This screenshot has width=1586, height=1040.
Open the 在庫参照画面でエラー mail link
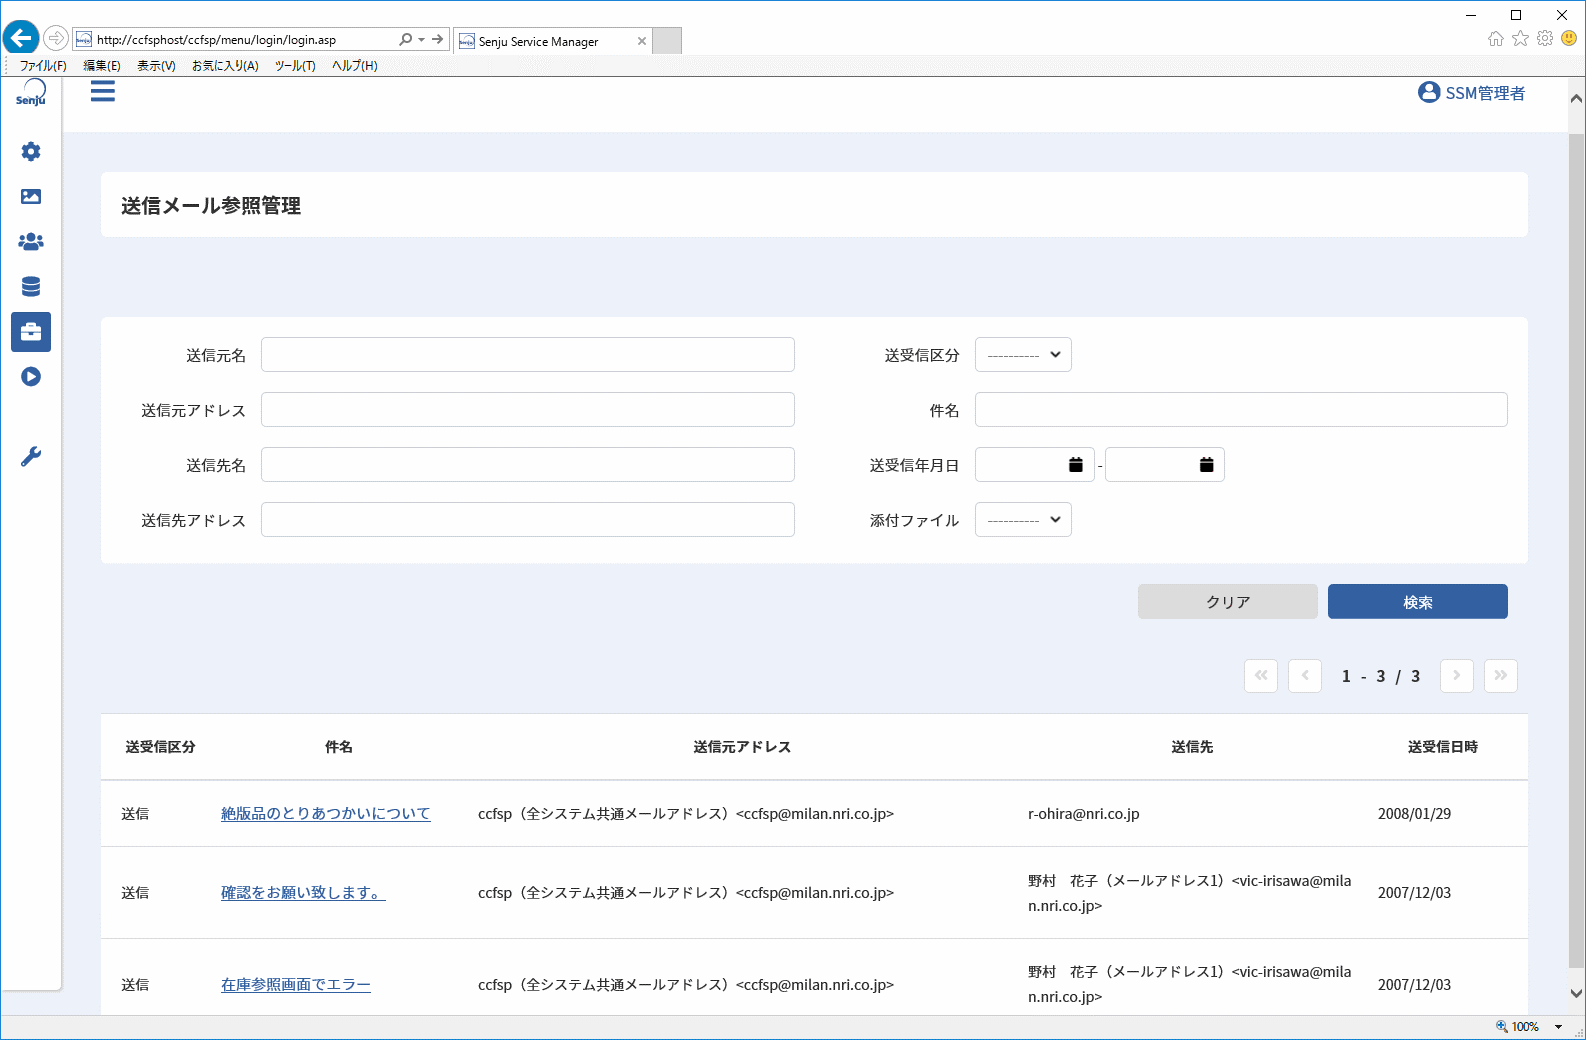(x=296, y=985)
